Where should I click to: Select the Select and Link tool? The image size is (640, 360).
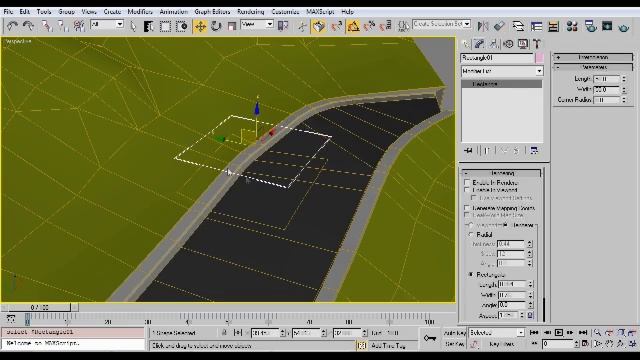[47, 27]
